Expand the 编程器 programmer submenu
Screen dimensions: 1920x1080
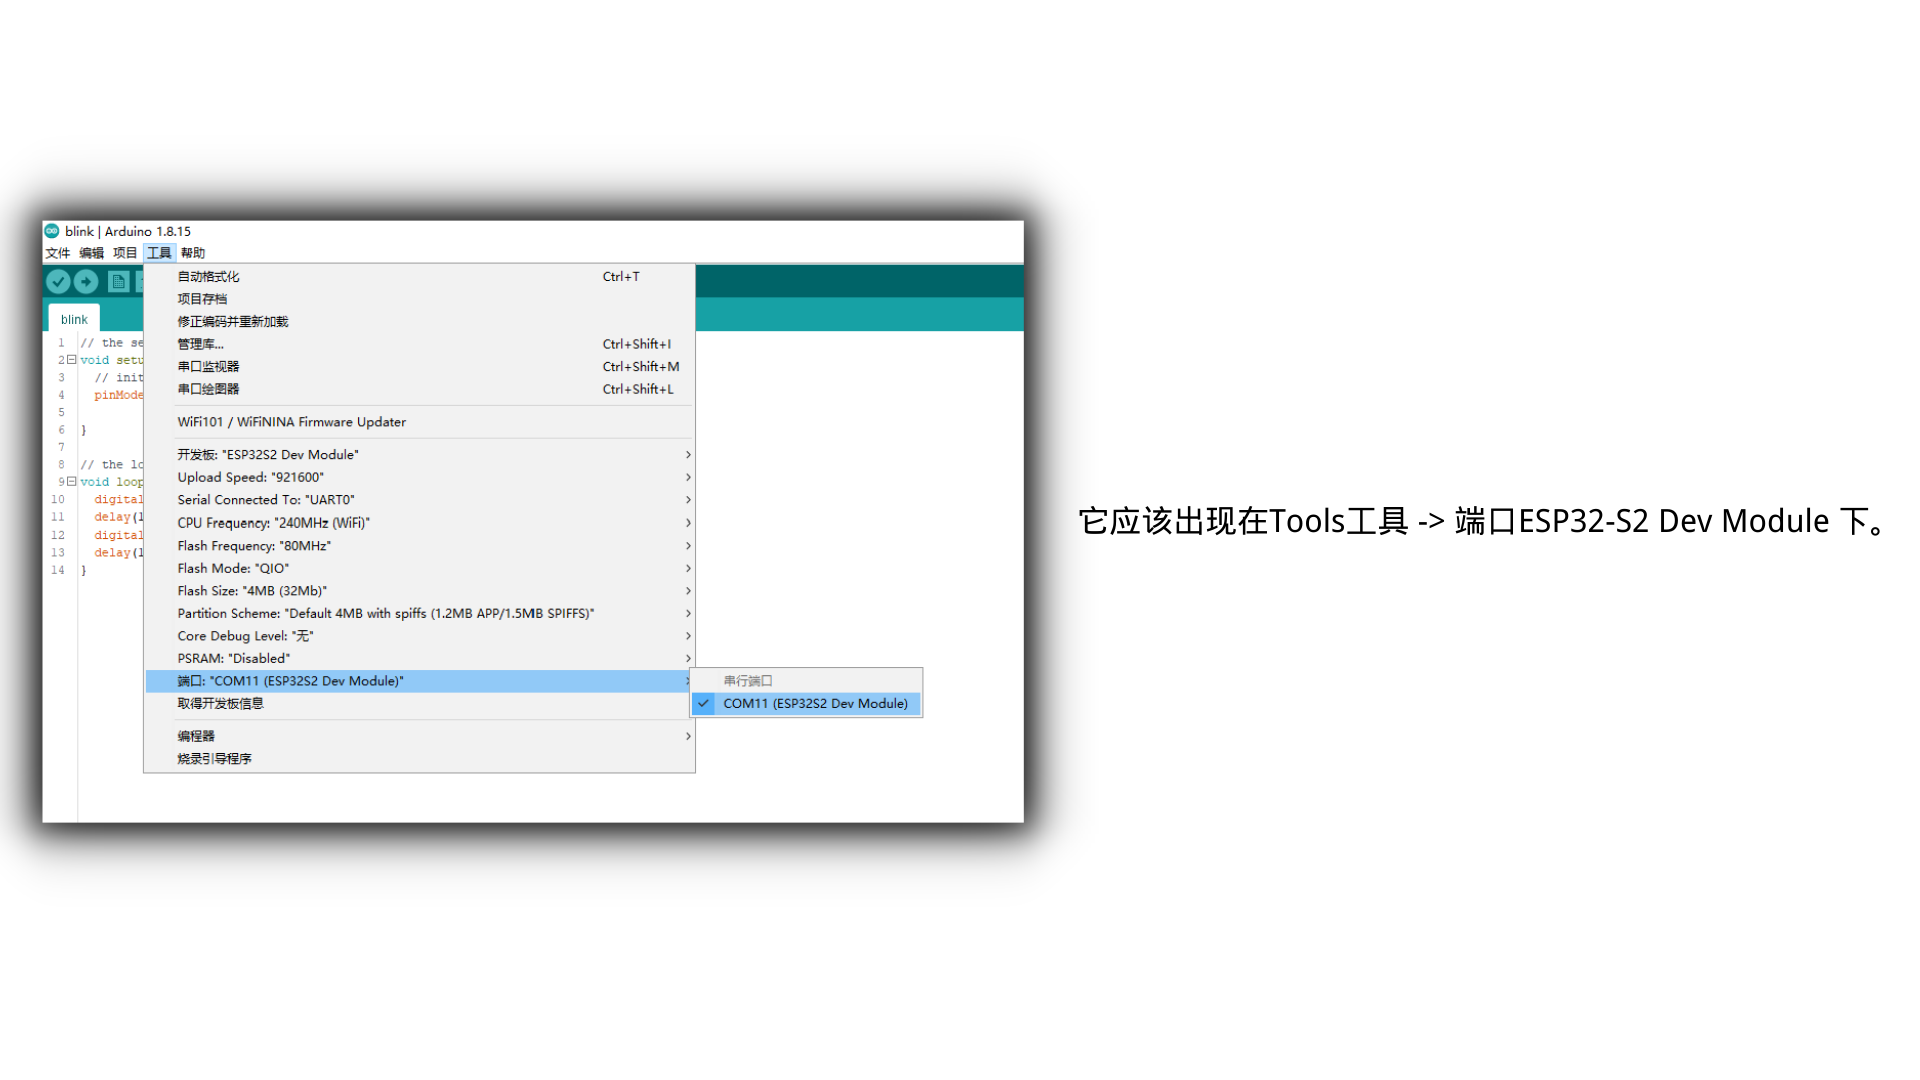[419, 736]
